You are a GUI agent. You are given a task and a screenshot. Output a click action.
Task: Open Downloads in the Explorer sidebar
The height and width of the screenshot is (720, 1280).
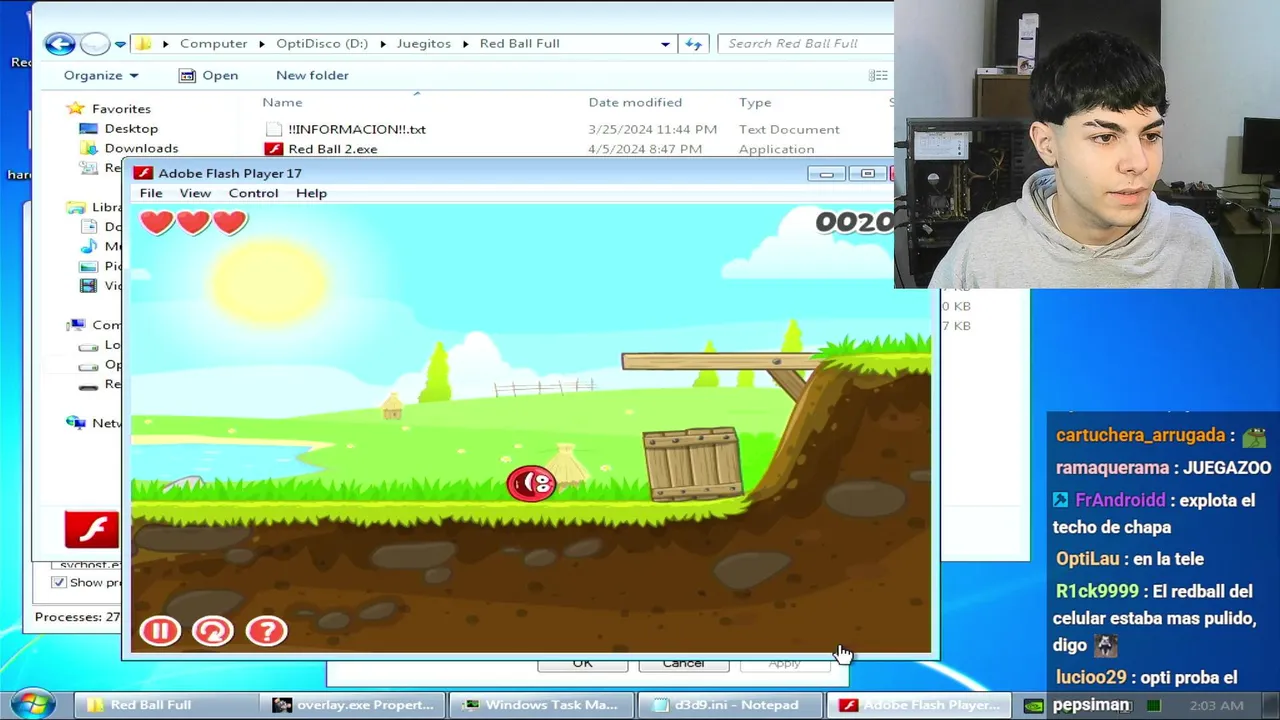pyautogui.click(x=141, y=148)
